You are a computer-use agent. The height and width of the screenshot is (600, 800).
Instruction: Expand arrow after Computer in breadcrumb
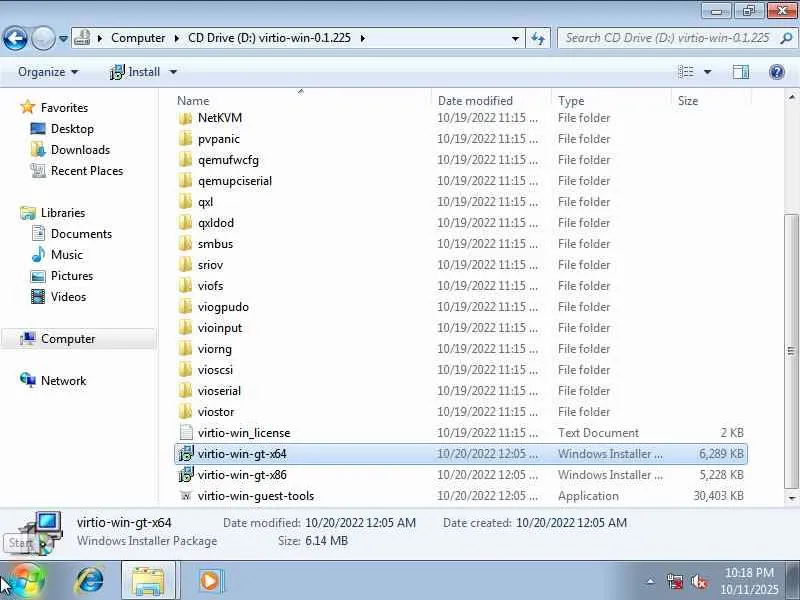(x=177, y=38)
